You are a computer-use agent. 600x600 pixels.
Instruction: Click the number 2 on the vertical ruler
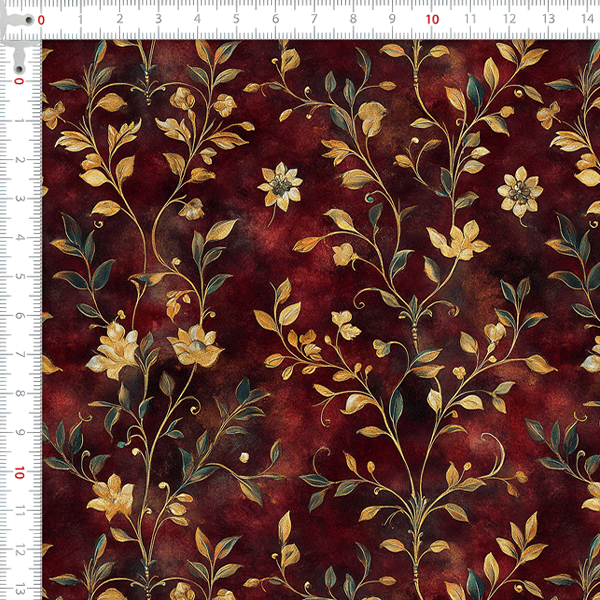pos(20,160)
